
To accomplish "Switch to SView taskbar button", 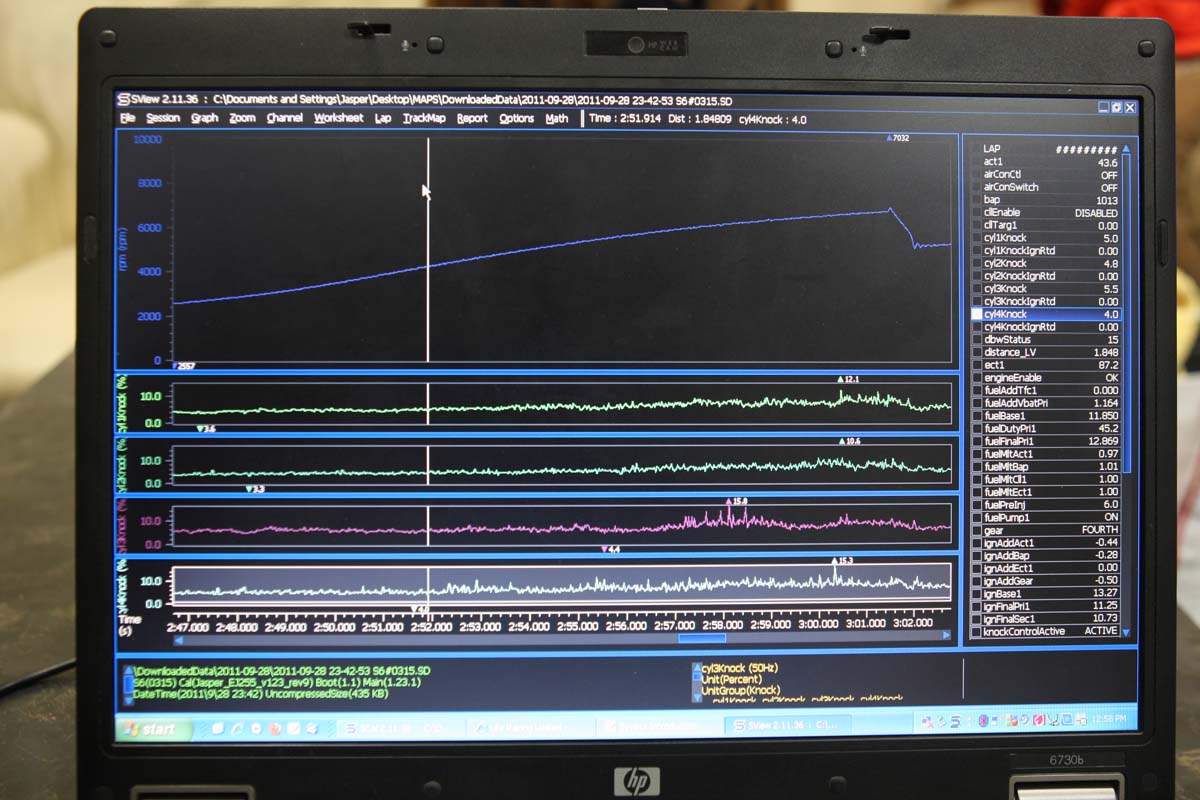I will [787, 725].
